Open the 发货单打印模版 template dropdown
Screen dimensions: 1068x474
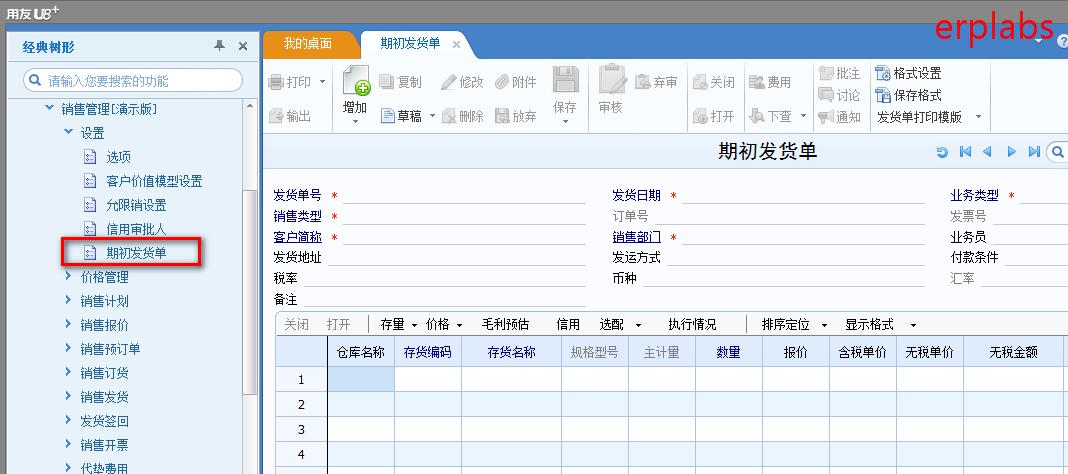[979, 116]
